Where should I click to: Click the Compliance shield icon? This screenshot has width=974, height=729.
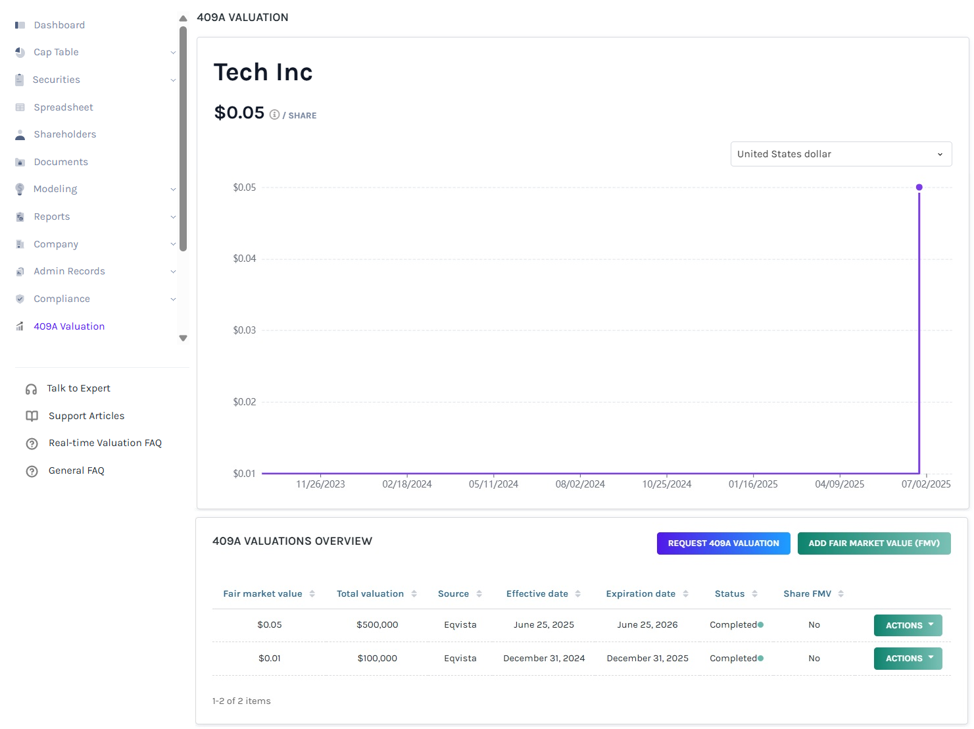(x=20, y=299)
